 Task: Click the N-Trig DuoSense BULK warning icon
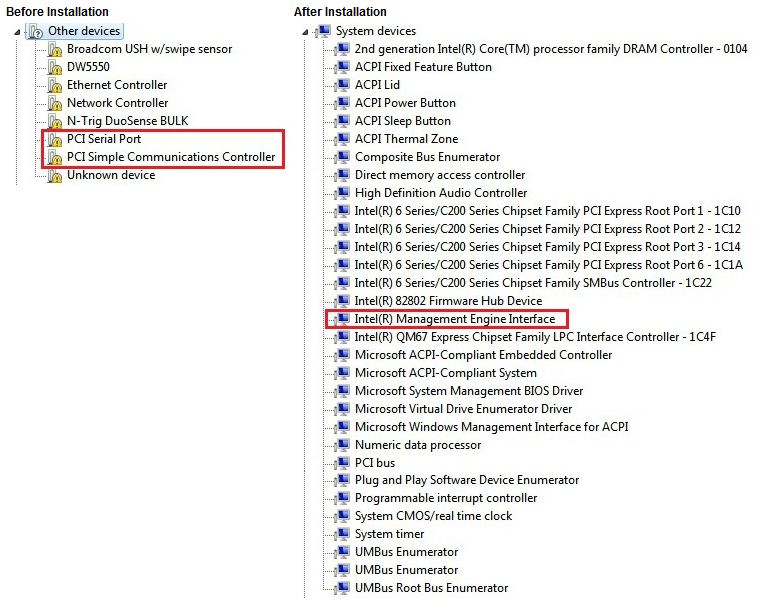pos(54,121)
